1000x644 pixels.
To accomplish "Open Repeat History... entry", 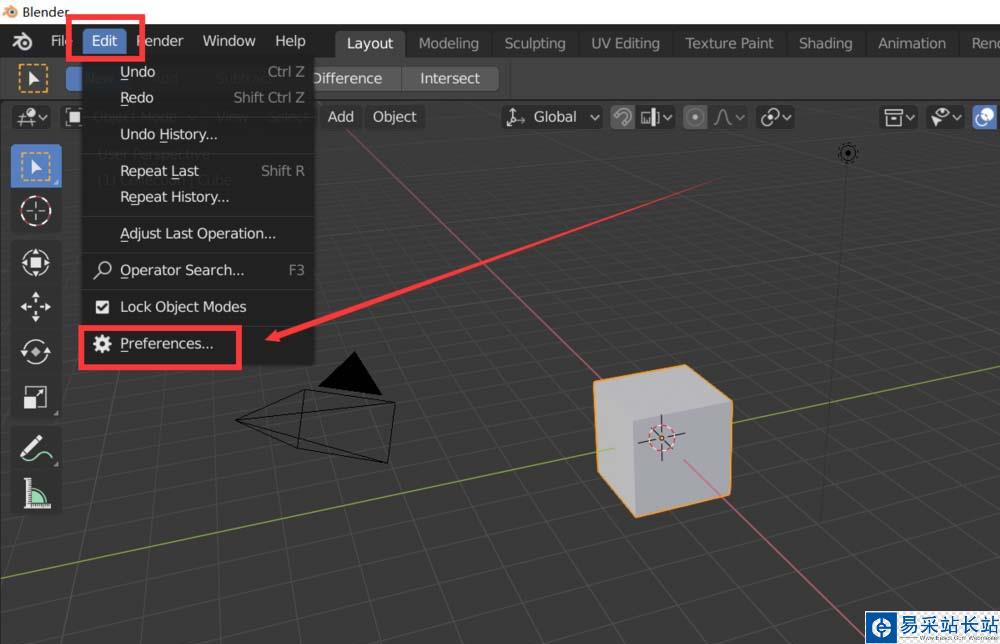I will click(198, 197).
